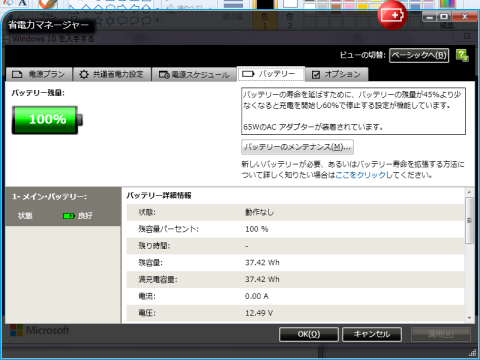
Task: Click the 残容量: row label
Action: 150,263
